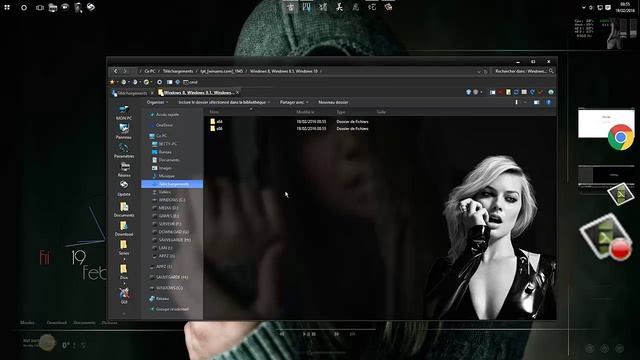The image size is (640, 360).
Task: Go back with the Explorer back arrow
Action: [x=116, y=71]
